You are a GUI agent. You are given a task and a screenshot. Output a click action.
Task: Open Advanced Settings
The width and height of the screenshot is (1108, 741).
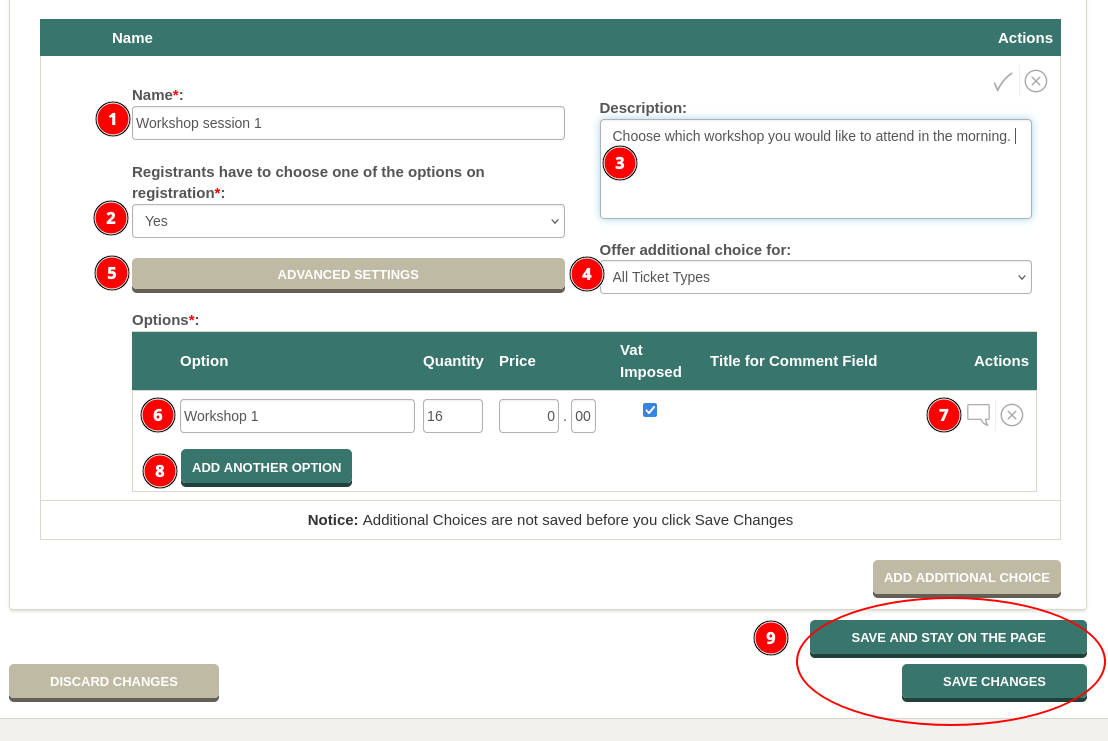tap(348, 274)
